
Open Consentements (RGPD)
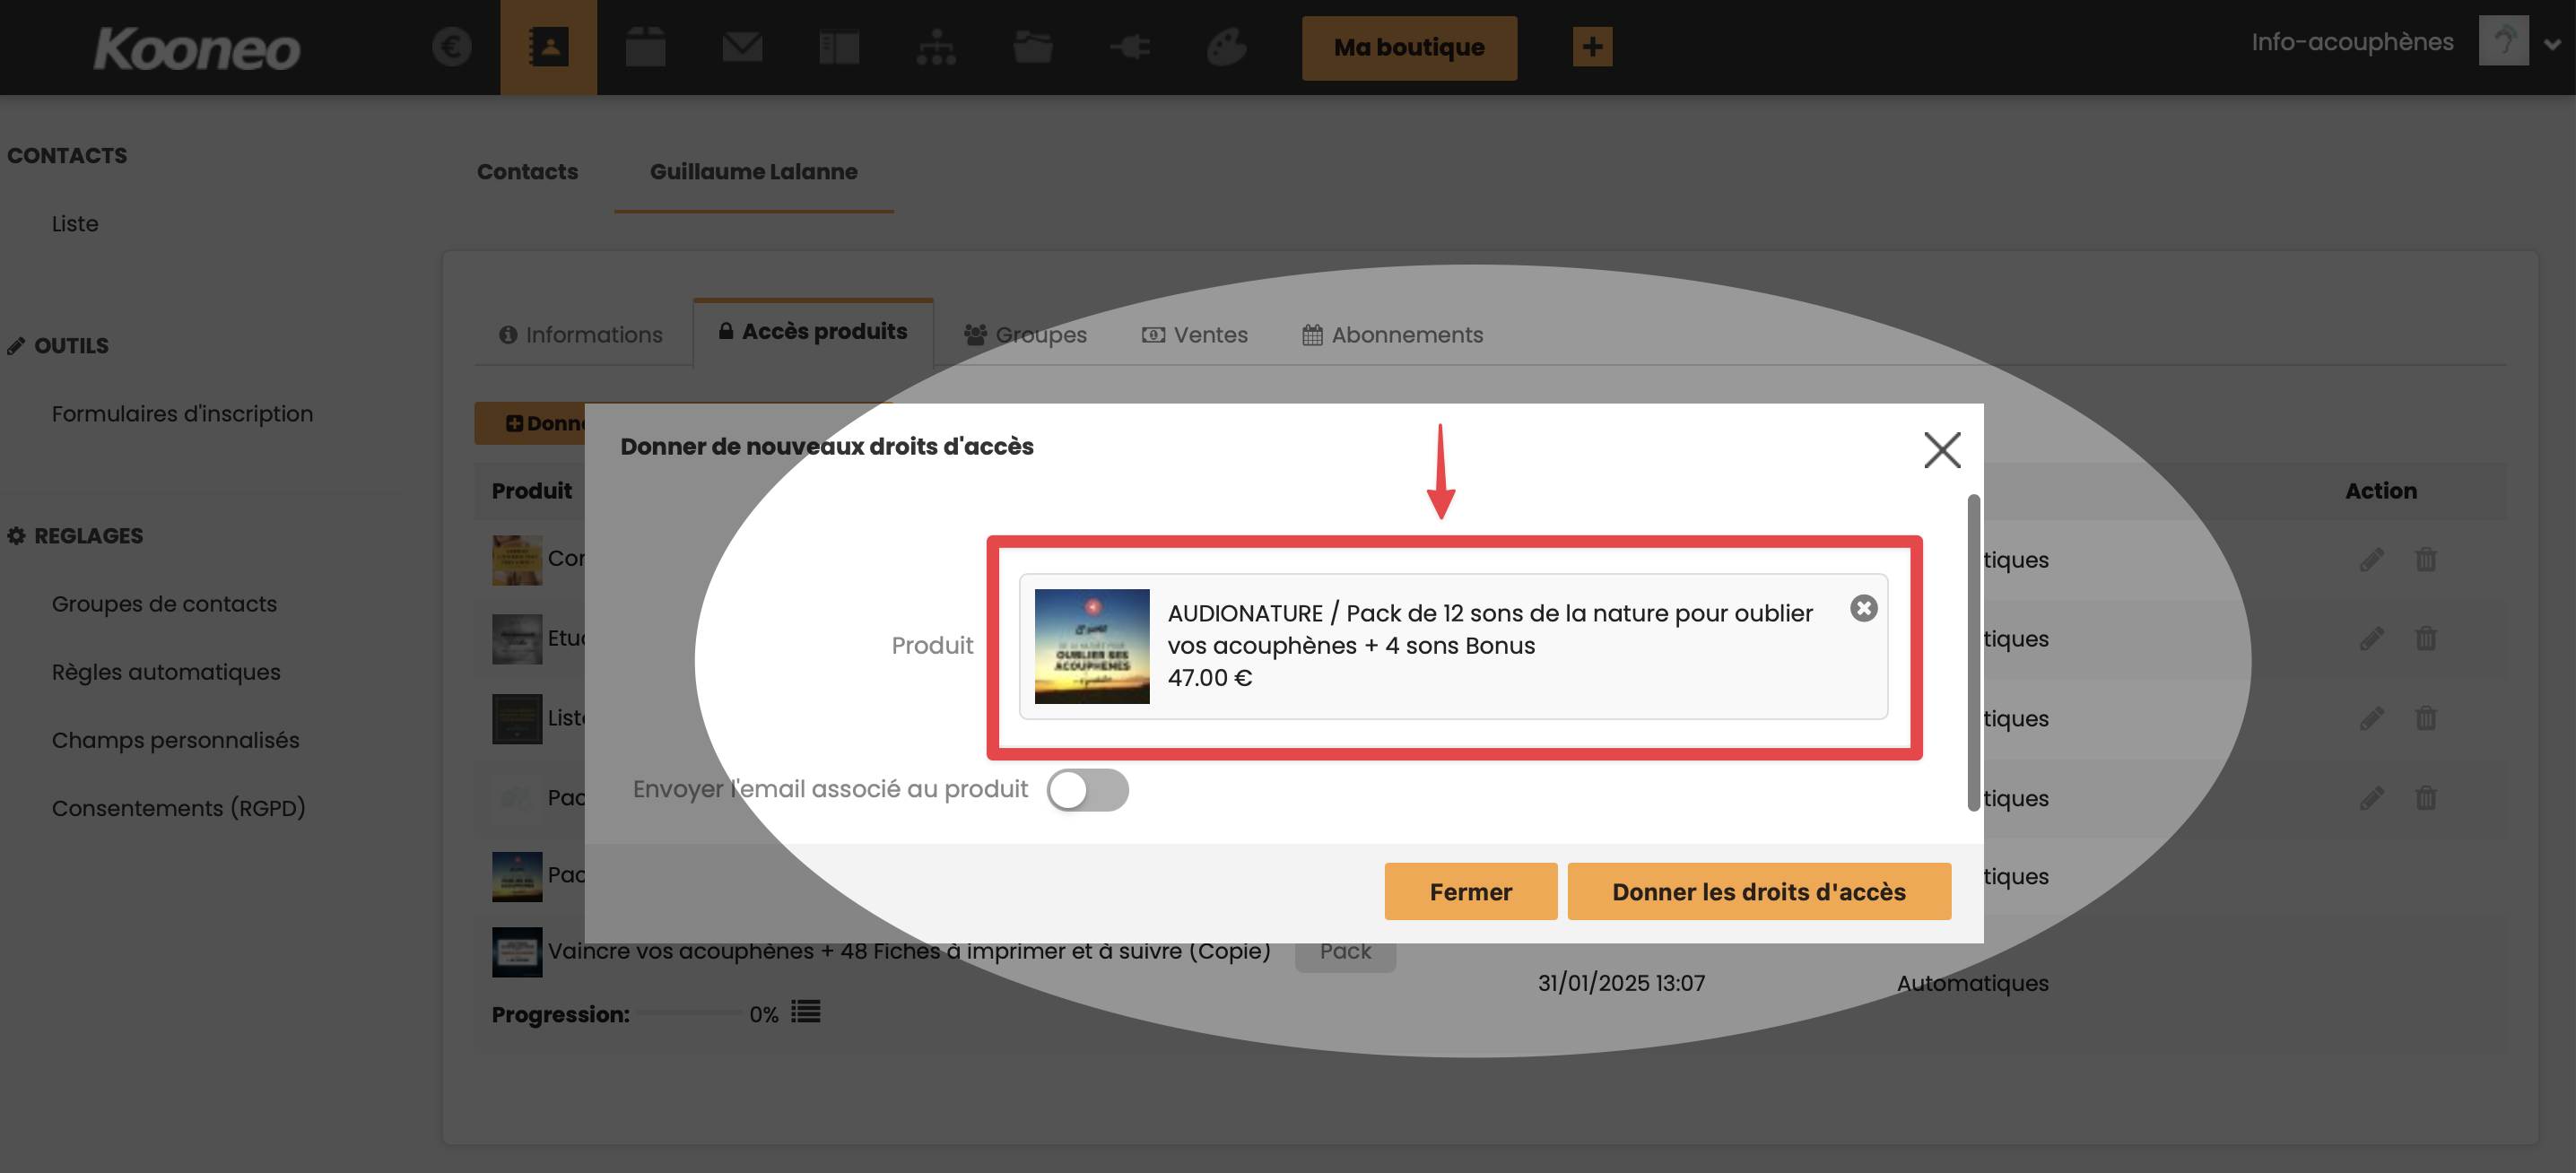(178, 808)
